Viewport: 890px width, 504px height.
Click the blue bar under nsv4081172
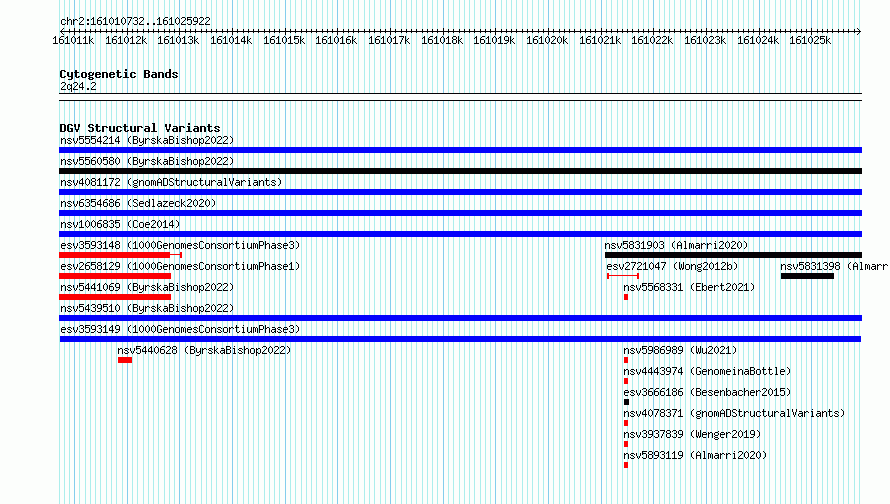460,192
